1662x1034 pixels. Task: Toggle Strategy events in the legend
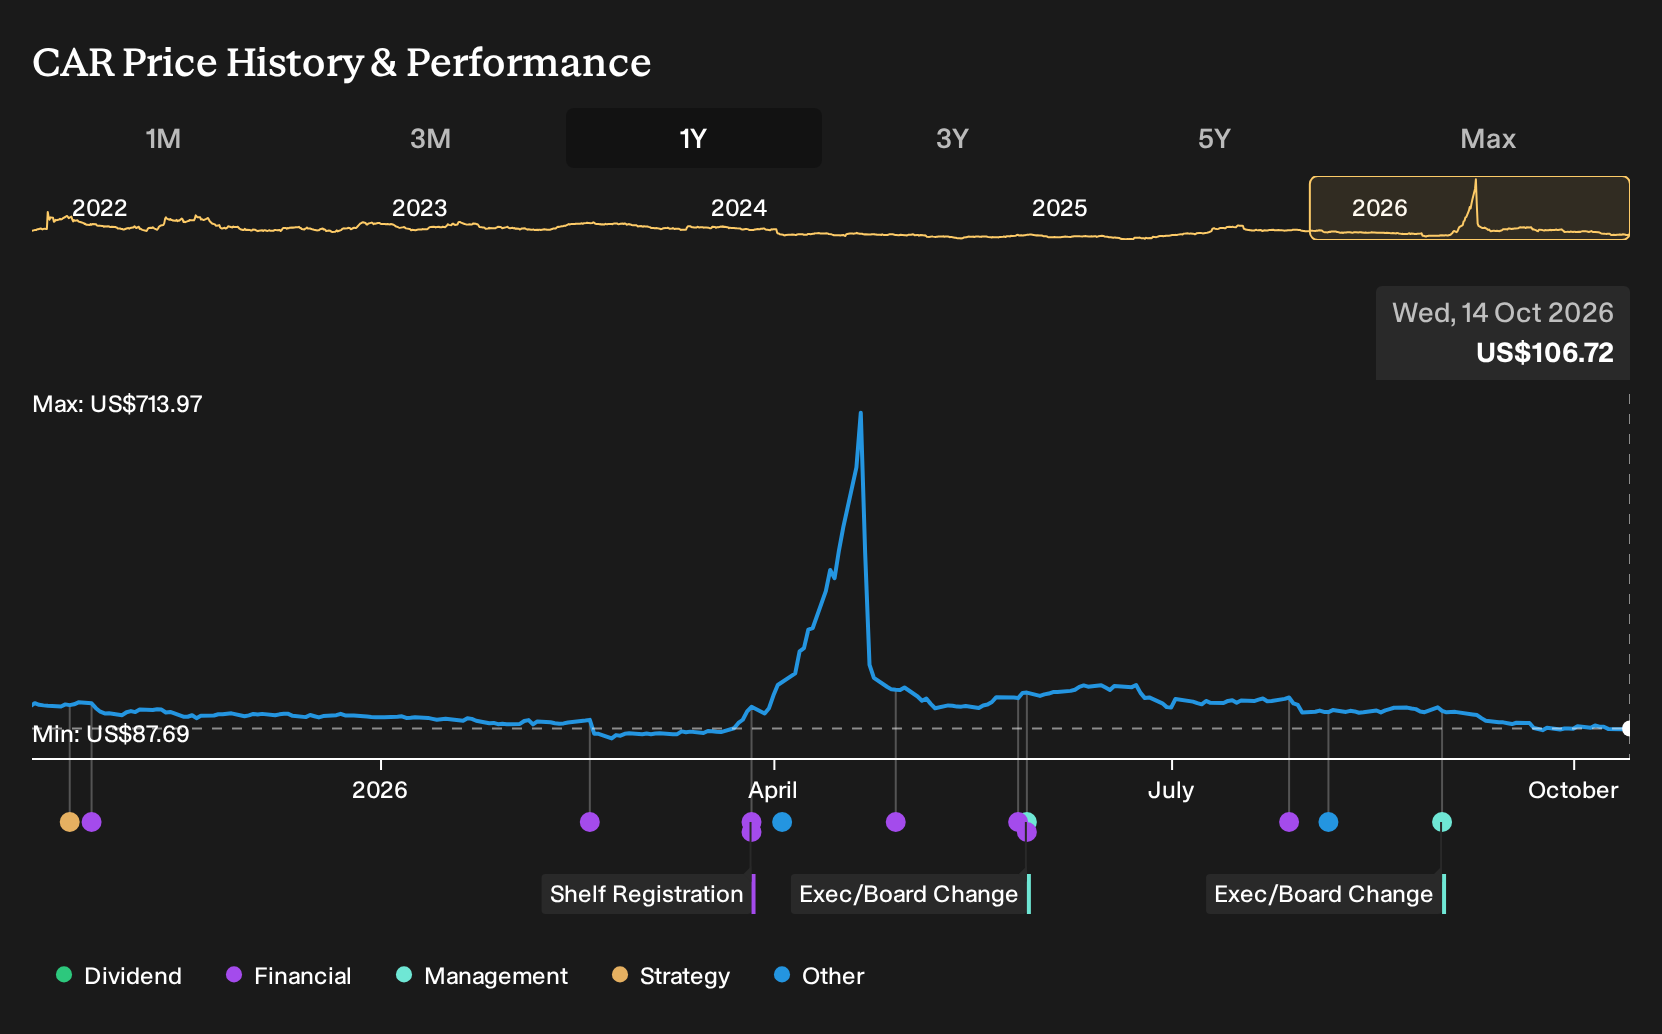(x=671, y=976)
